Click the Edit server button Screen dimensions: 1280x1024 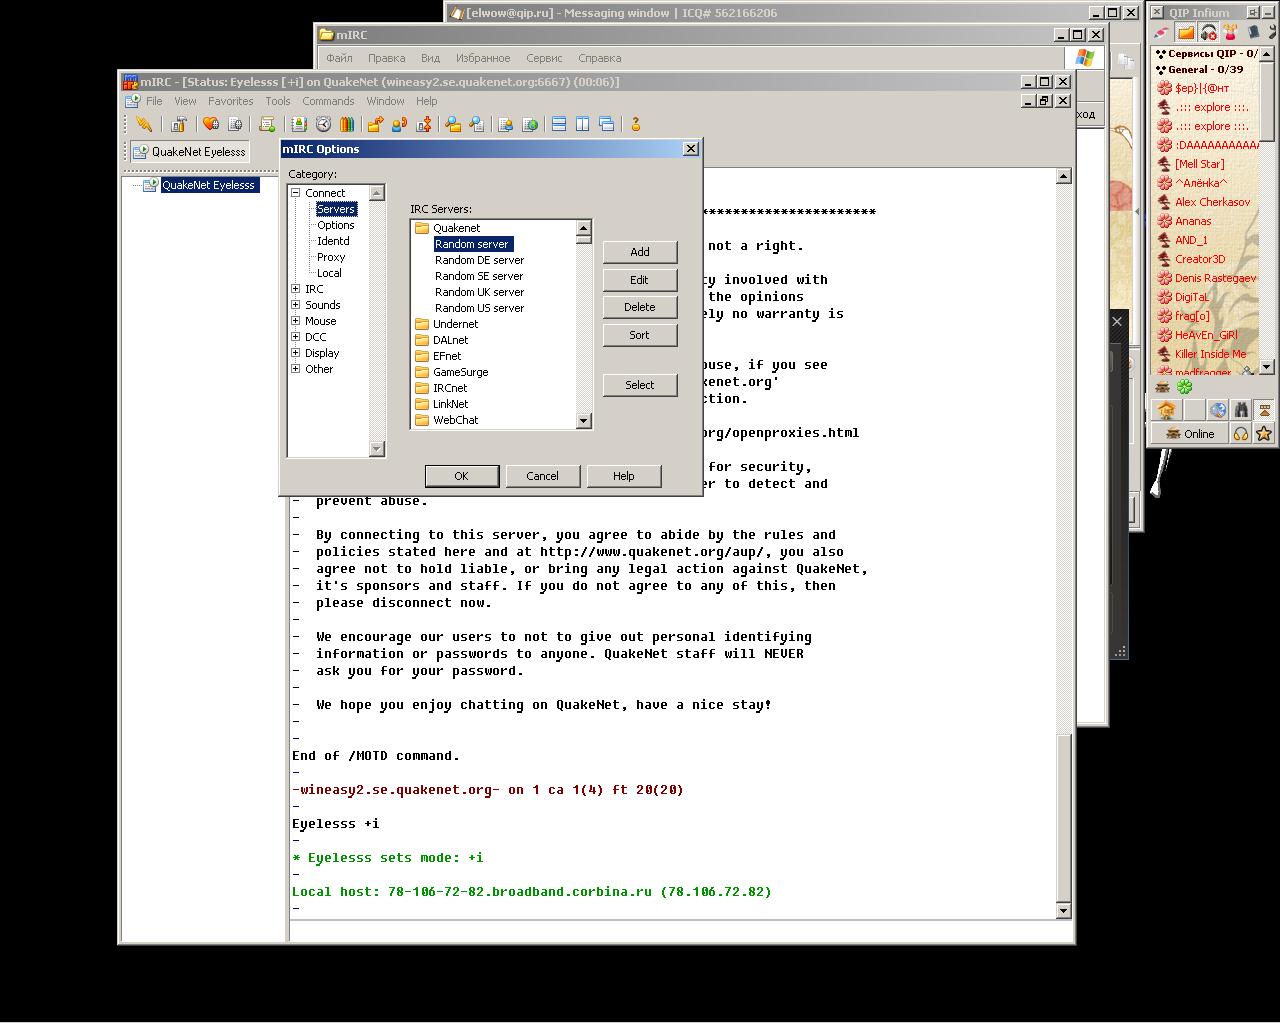point(640,280)
